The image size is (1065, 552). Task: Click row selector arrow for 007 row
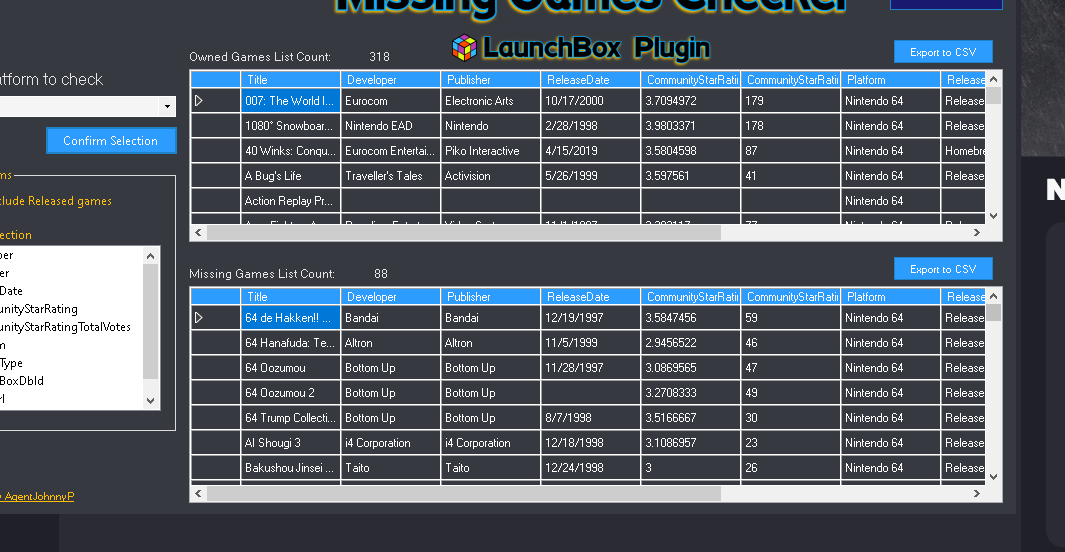(x=198, y=100)
